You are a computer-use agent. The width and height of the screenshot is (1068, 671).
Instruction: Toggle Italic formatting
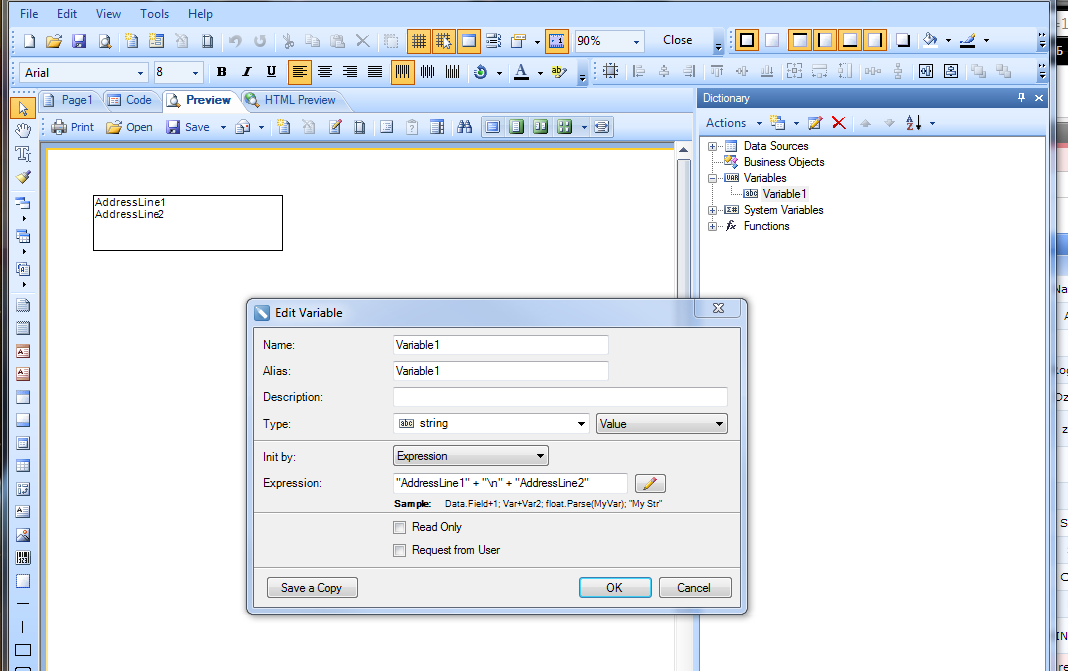pyautogui.click(x=247, y=72)
